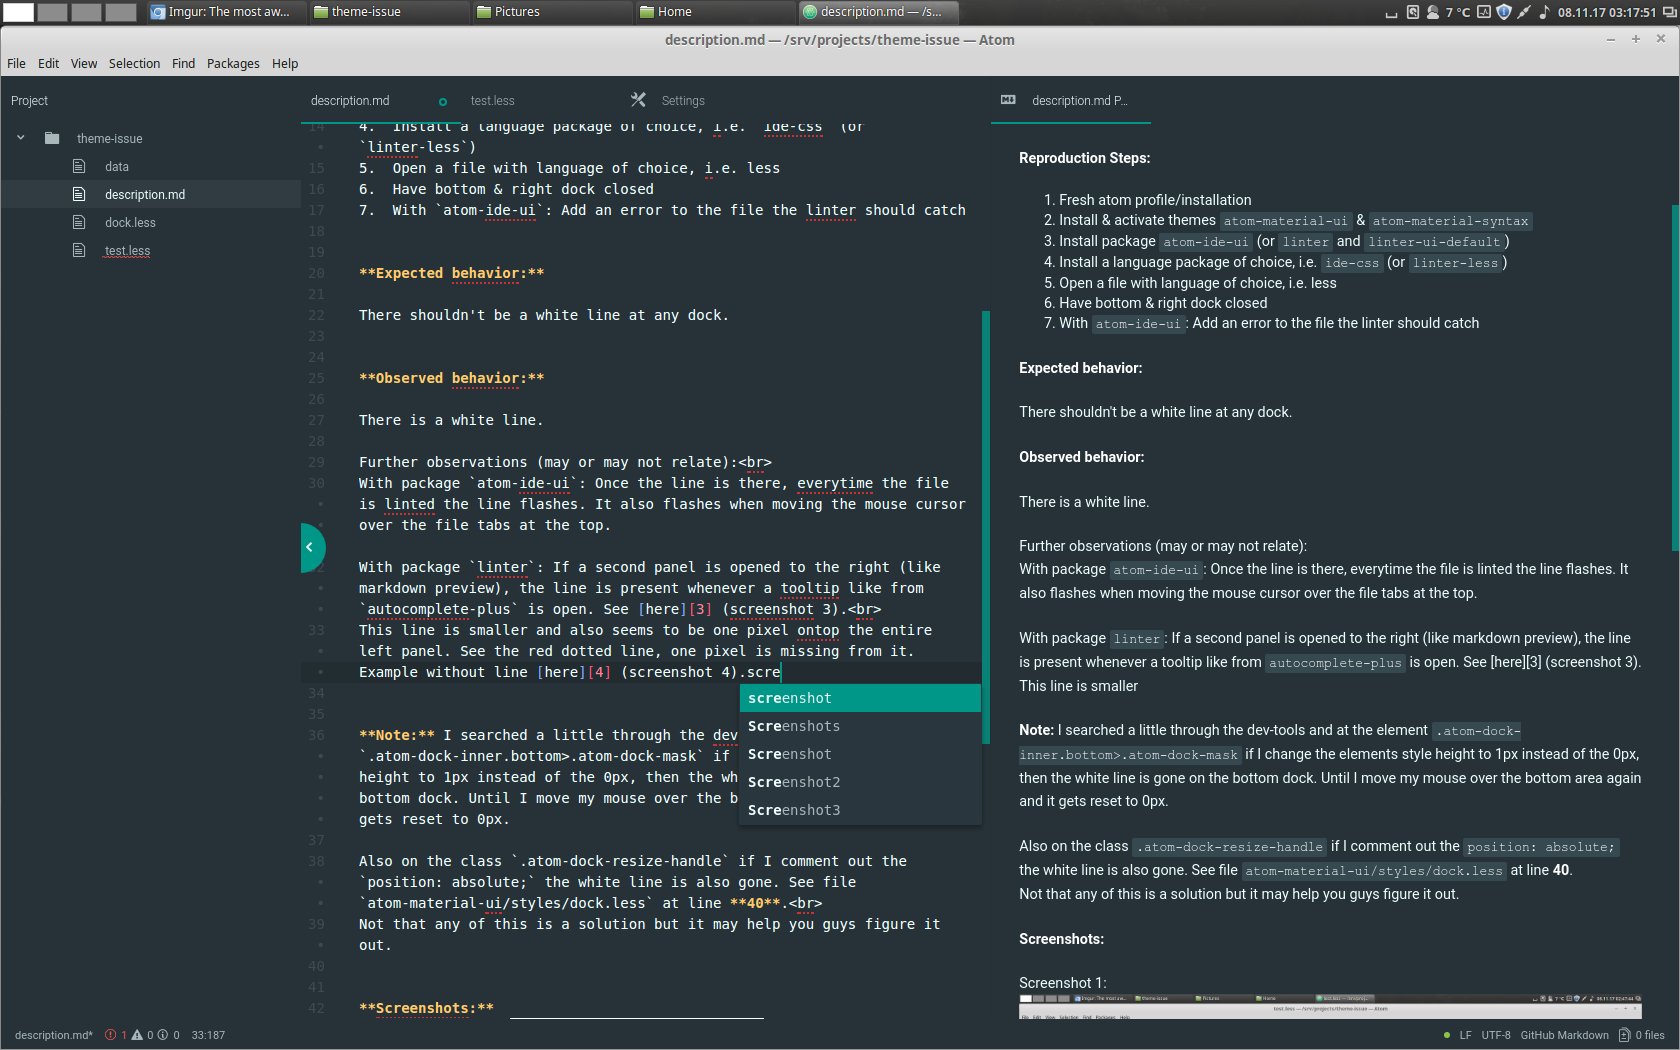1680x1050 pixels.
Task: Open the Packages menu
Action: (x=233, y=63)
